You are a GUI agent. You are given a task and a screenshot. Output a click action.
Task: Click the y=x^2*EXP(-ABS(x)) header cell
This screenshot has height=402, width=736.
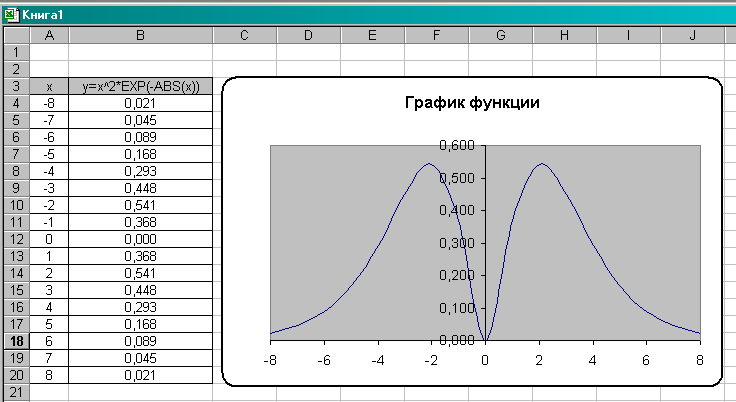point(140,86)
